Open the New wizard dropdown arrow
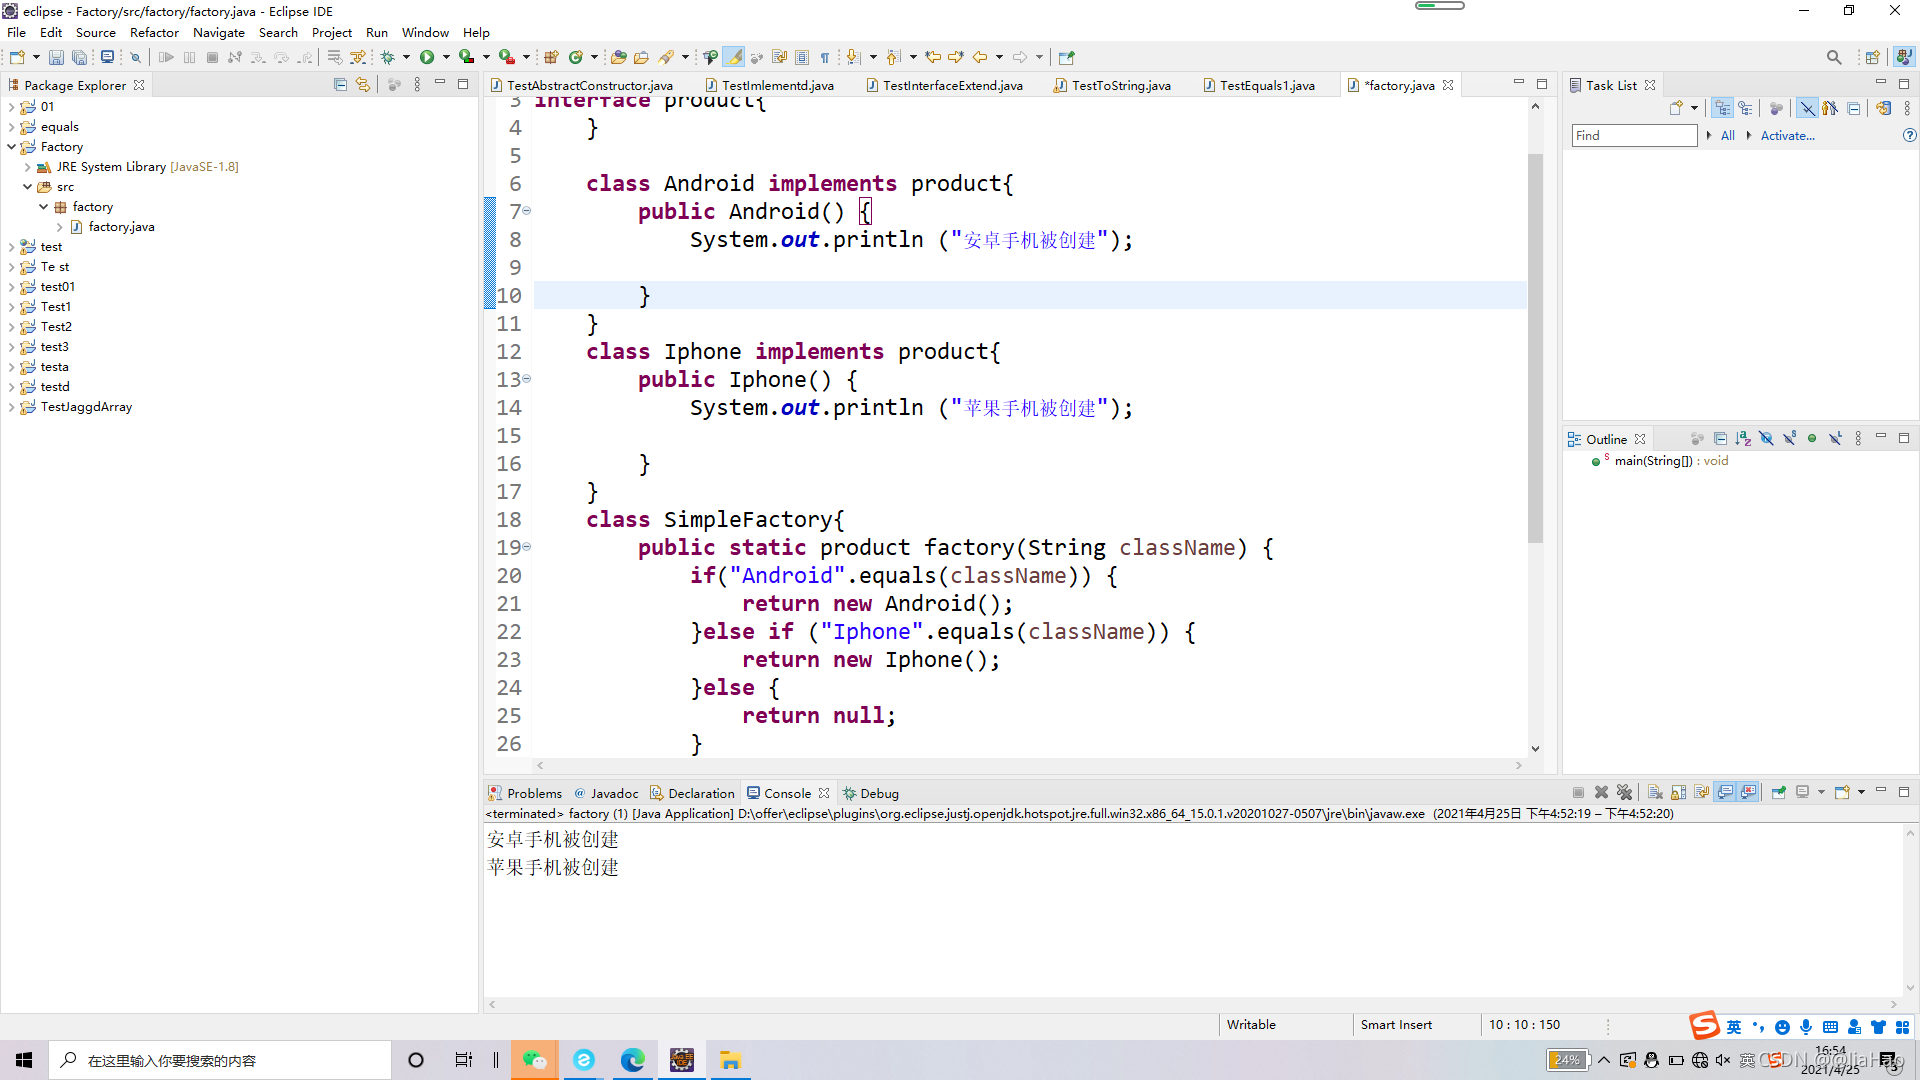The height and width of the screenshot is (1080, 1920). tap(37, 57)
